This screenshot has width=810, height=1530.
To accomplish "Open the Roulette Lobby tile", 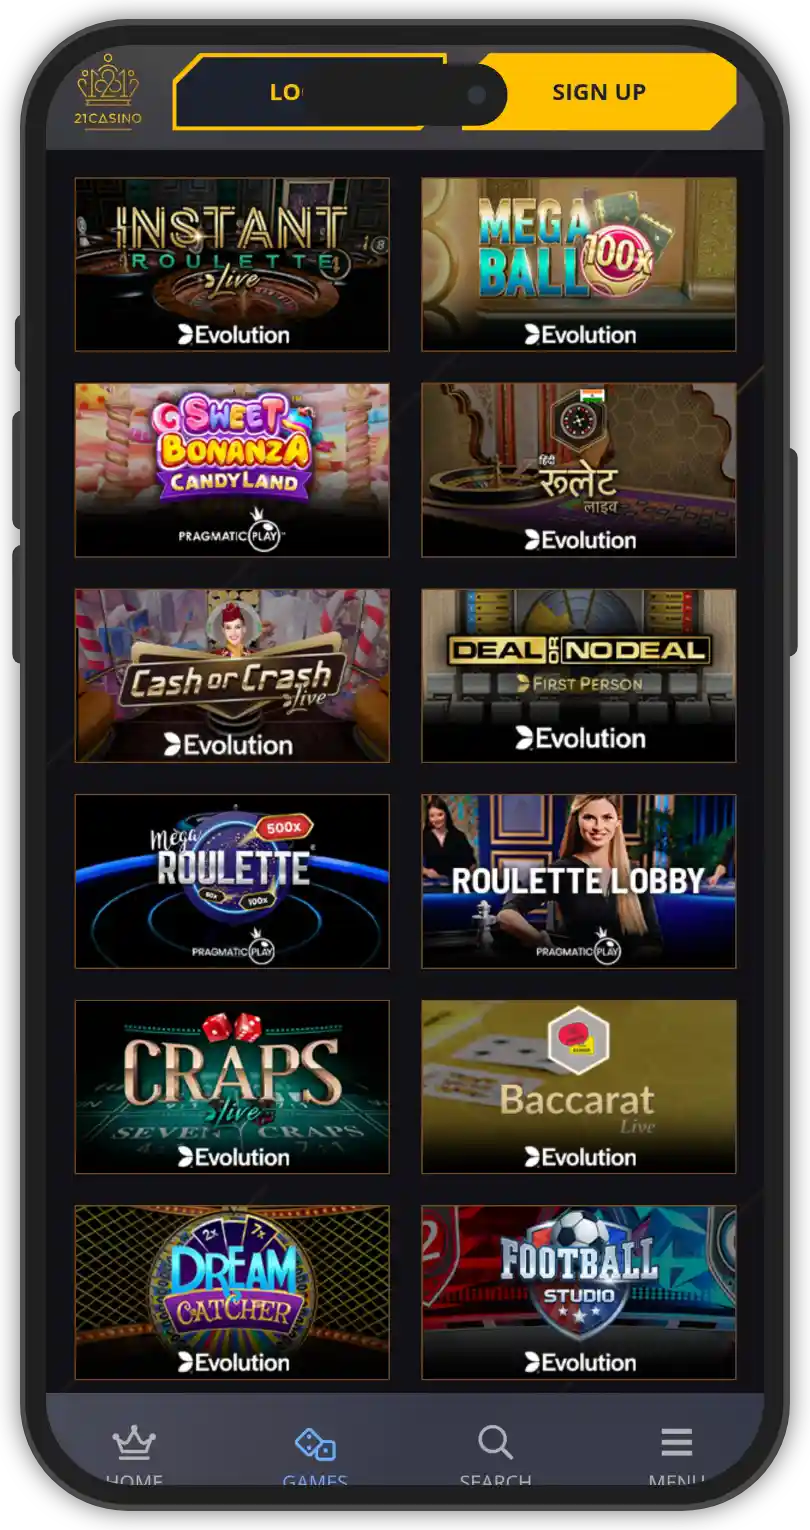I will tap(579, 881).
